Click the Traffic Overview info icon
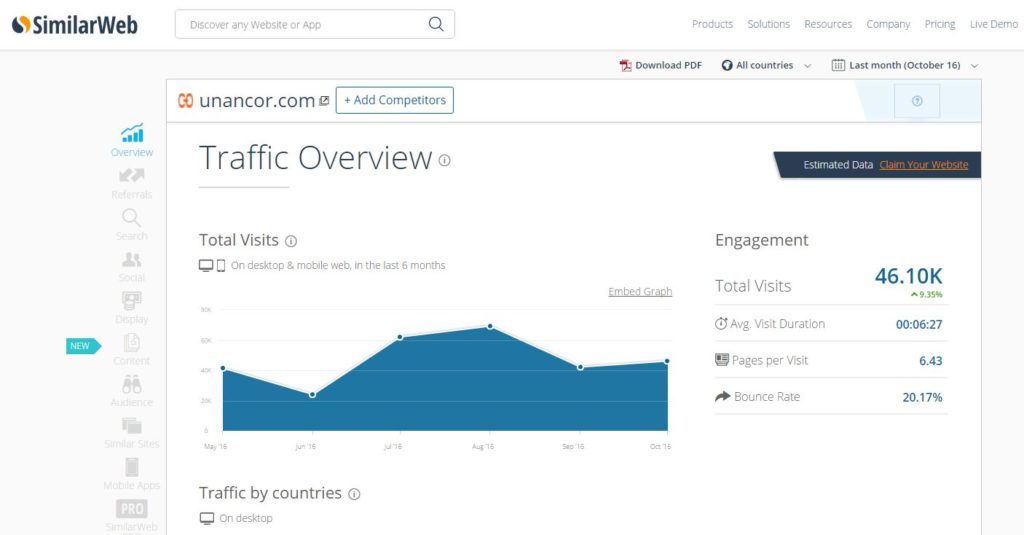The height and width of the screenshot is (535, 1024). (x=444, y=160)
